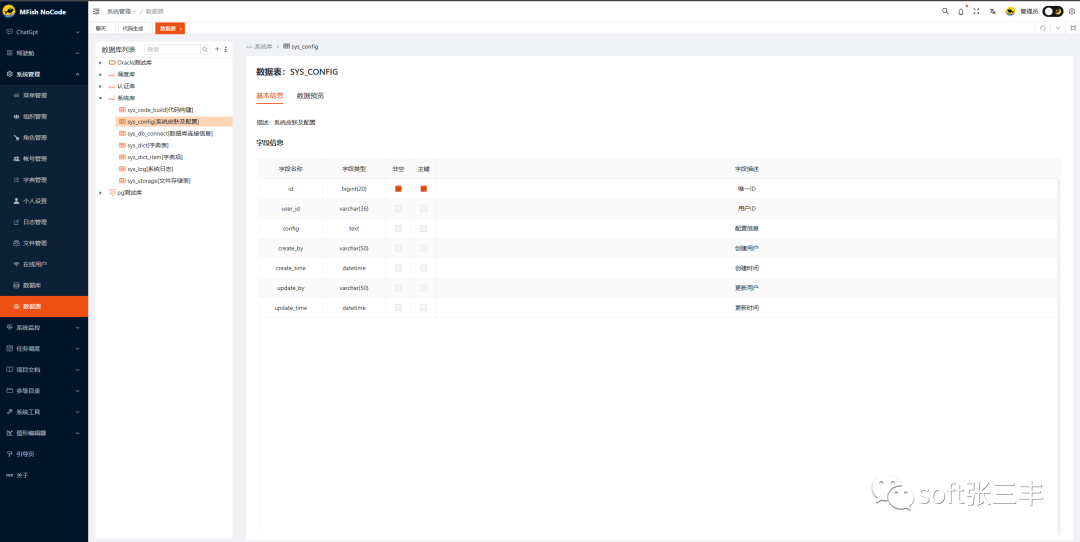Toggle 主键 checkbox for update_time row

pyautogui.click(x=424, y=308)
